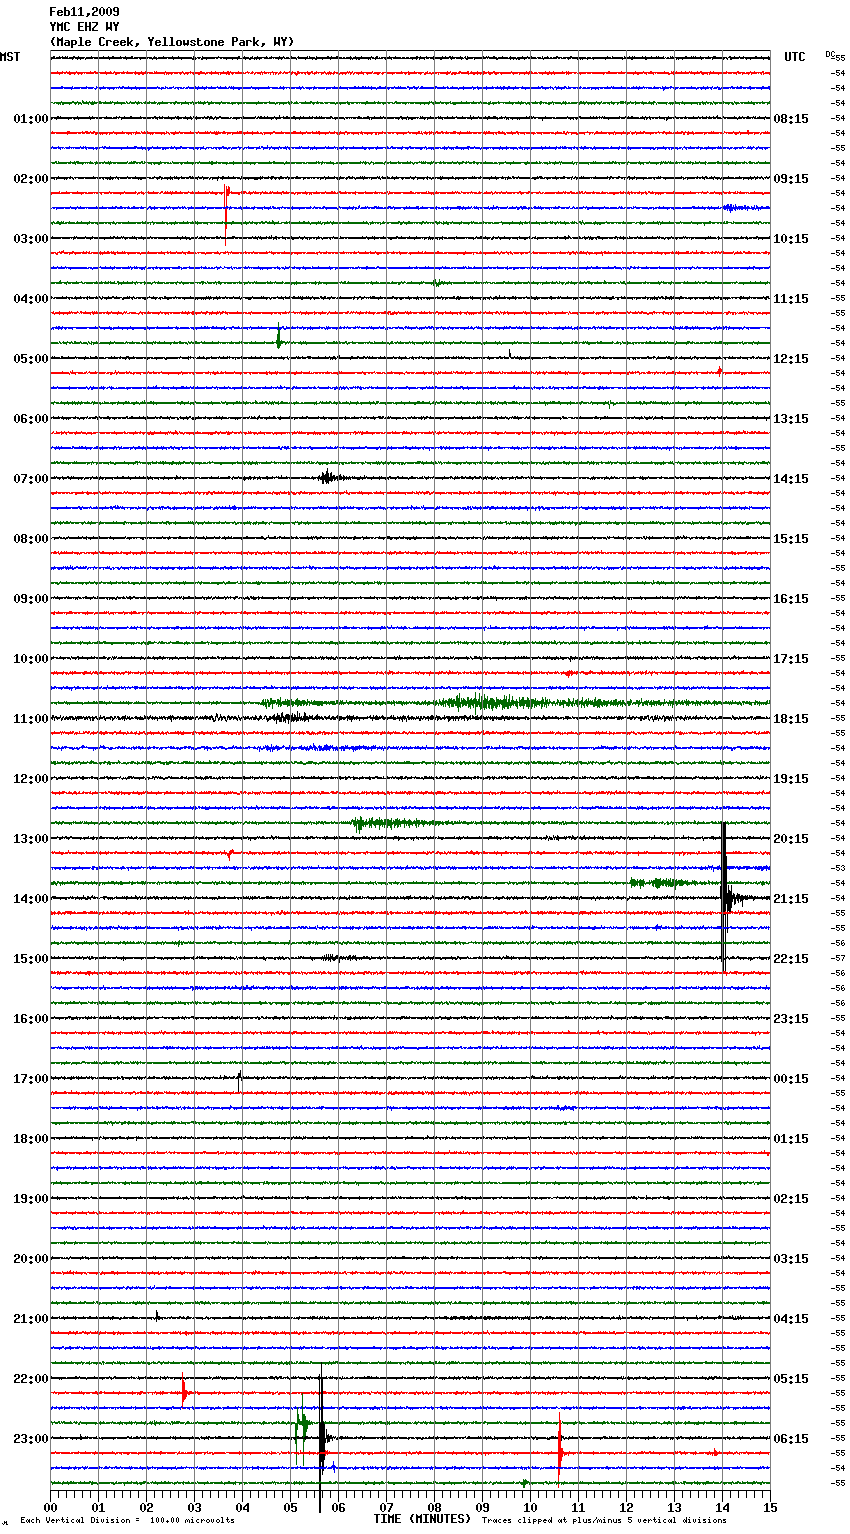
Task: Click the 11:15 UTC time label
Action: (x=791, y=299)
